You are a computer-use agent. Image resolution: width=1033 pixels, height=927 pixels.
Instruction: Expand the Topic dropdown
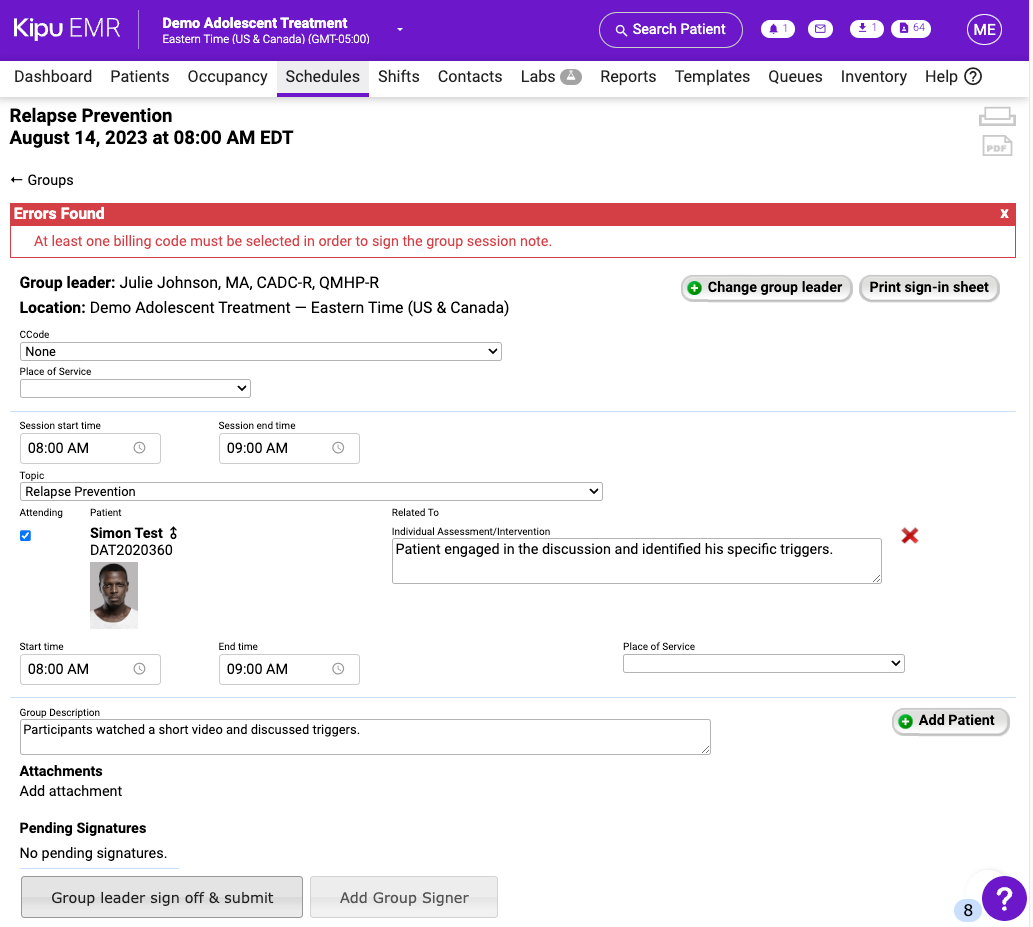pyautogui.click(x=311, y=492)
